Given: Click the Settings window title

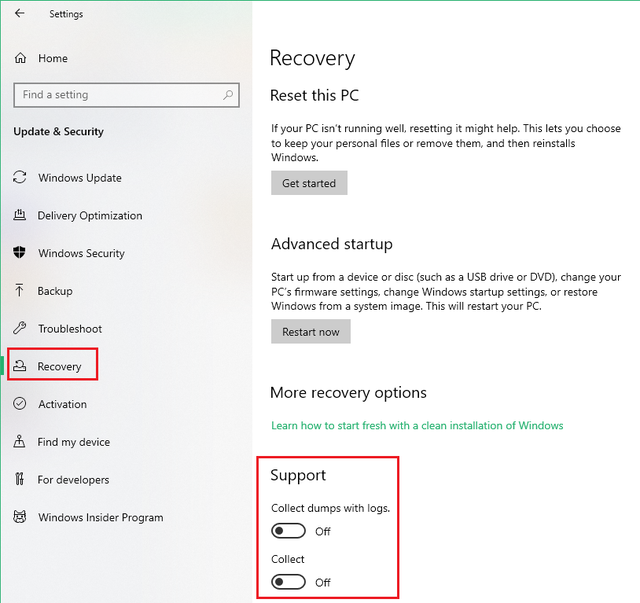Looking at the screenshot, I should (x=66, y=14).
